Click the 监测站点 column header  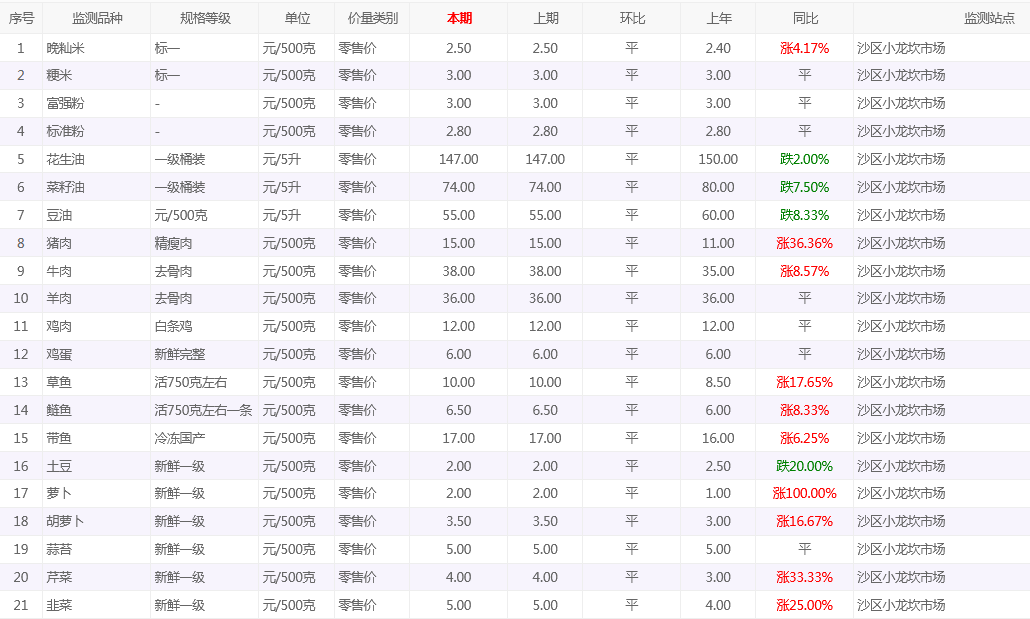pyautogui.click(x=989, y=18)
